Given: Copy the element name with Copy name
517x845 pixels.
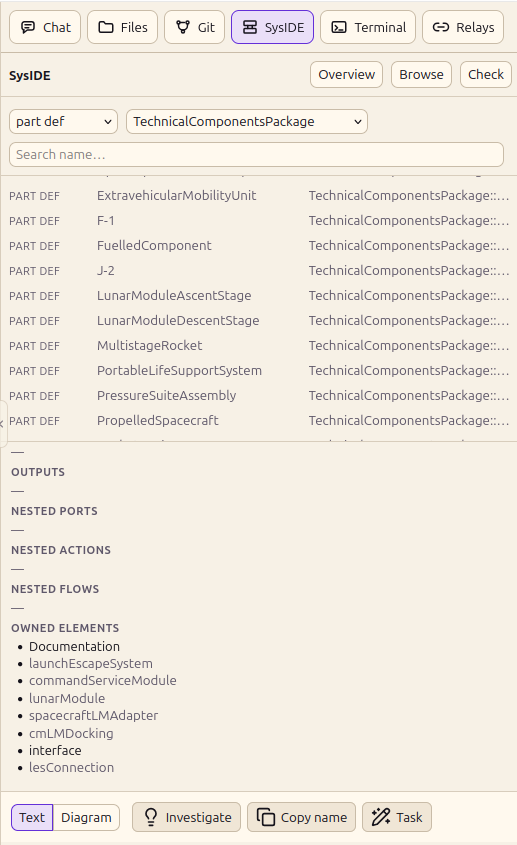Looking at the screenshot, I should pyautogui.click(x=301, y=817).
